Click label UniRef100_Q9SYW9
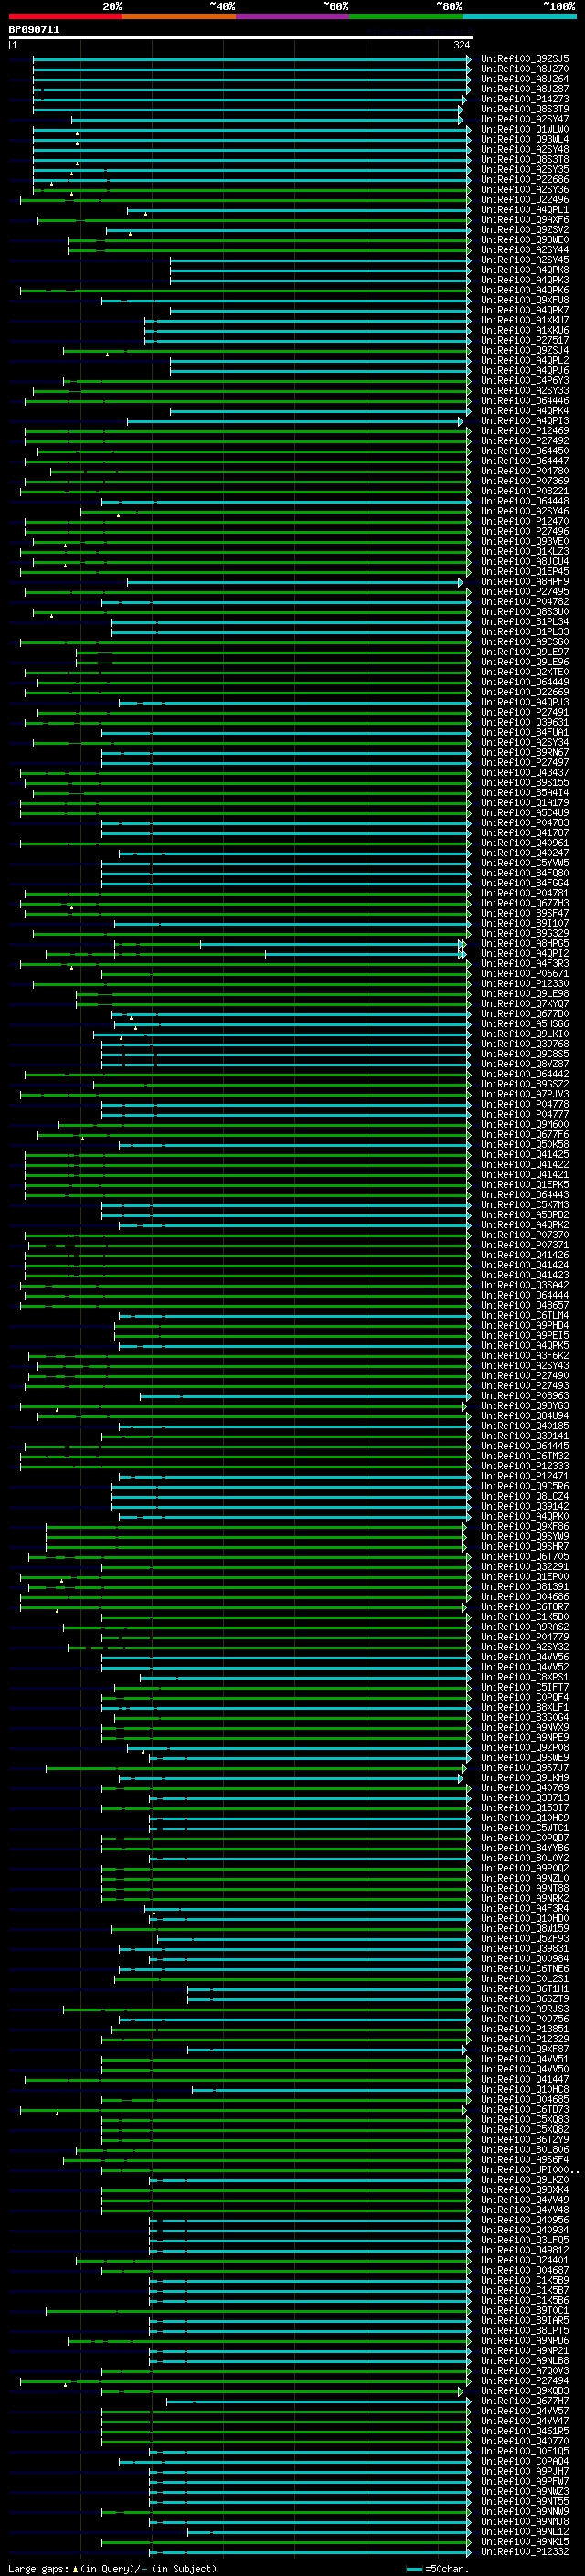Viewport: 585px width, 2576px height. pos(525,1536)
